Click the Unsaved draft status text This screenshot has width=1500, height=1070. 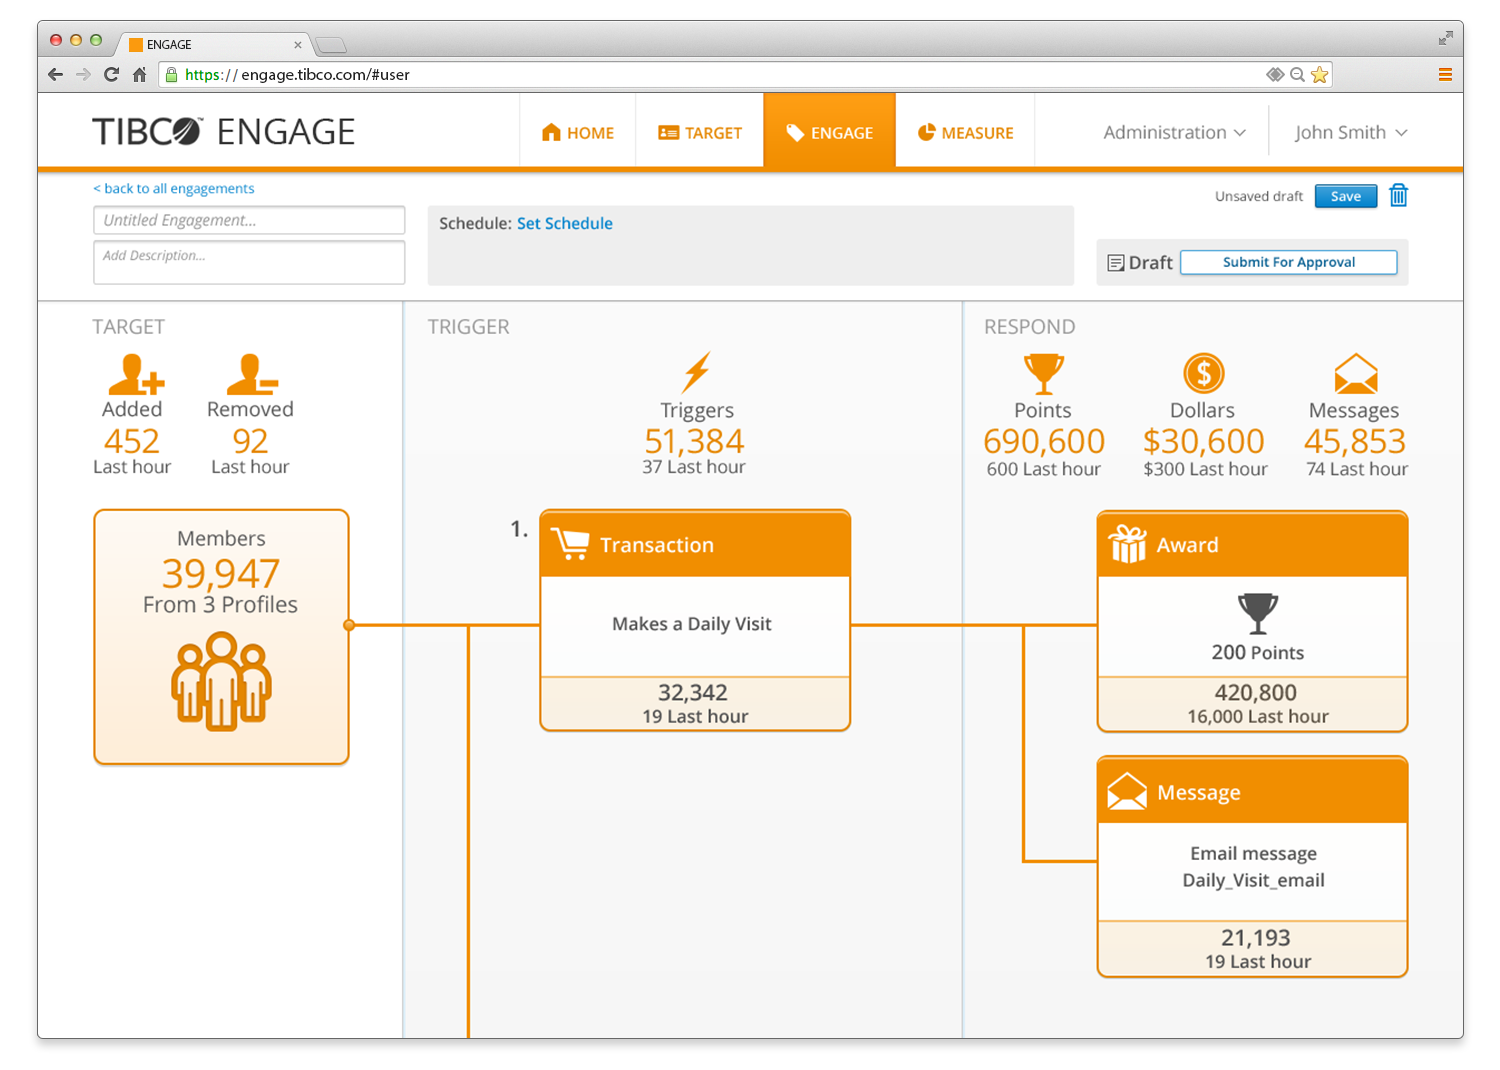[x=1259, y=196]
